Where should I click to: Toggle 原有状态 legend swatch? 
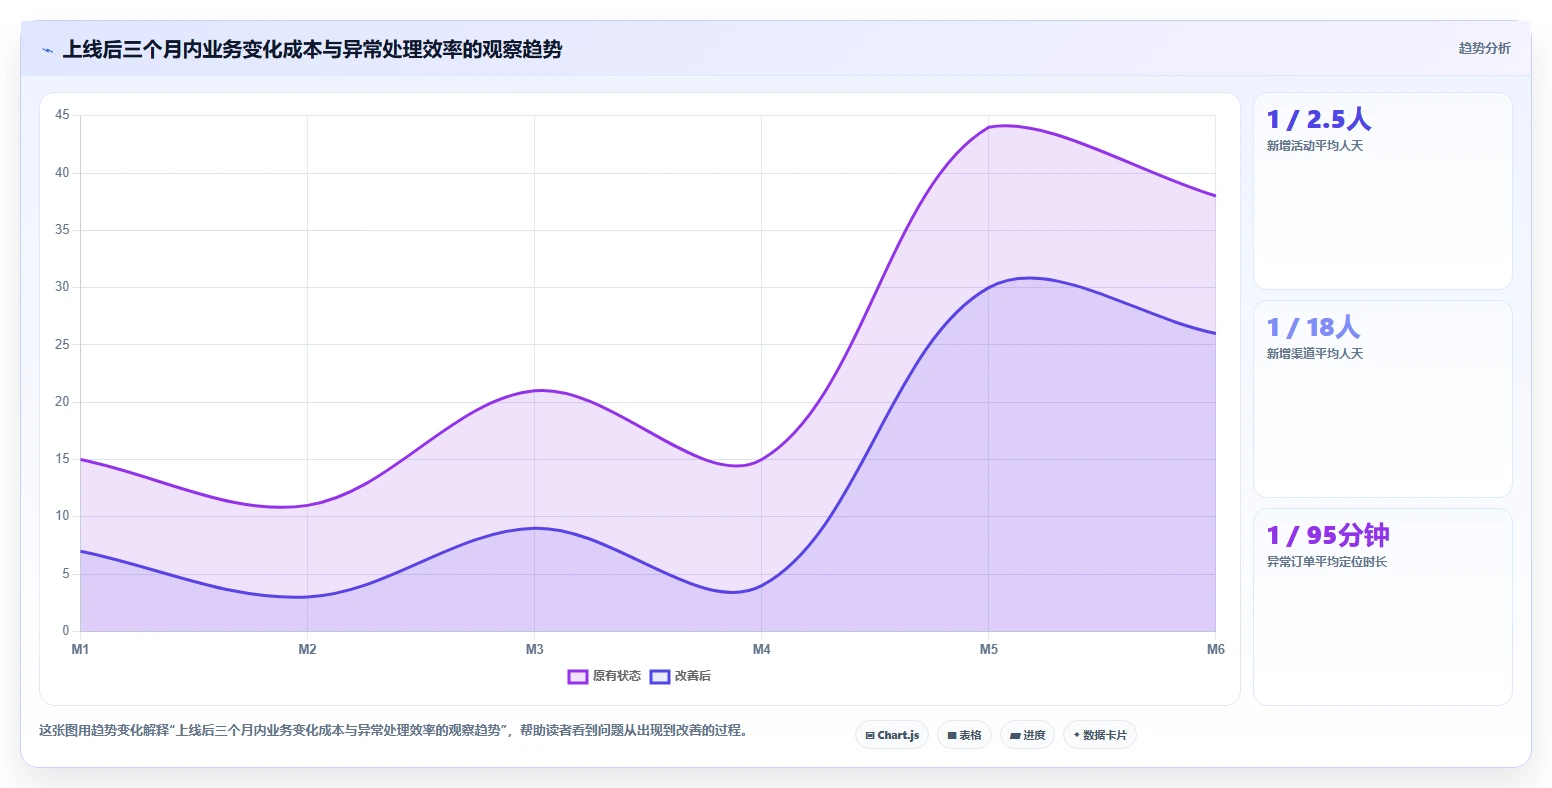[x=577, y=677]
